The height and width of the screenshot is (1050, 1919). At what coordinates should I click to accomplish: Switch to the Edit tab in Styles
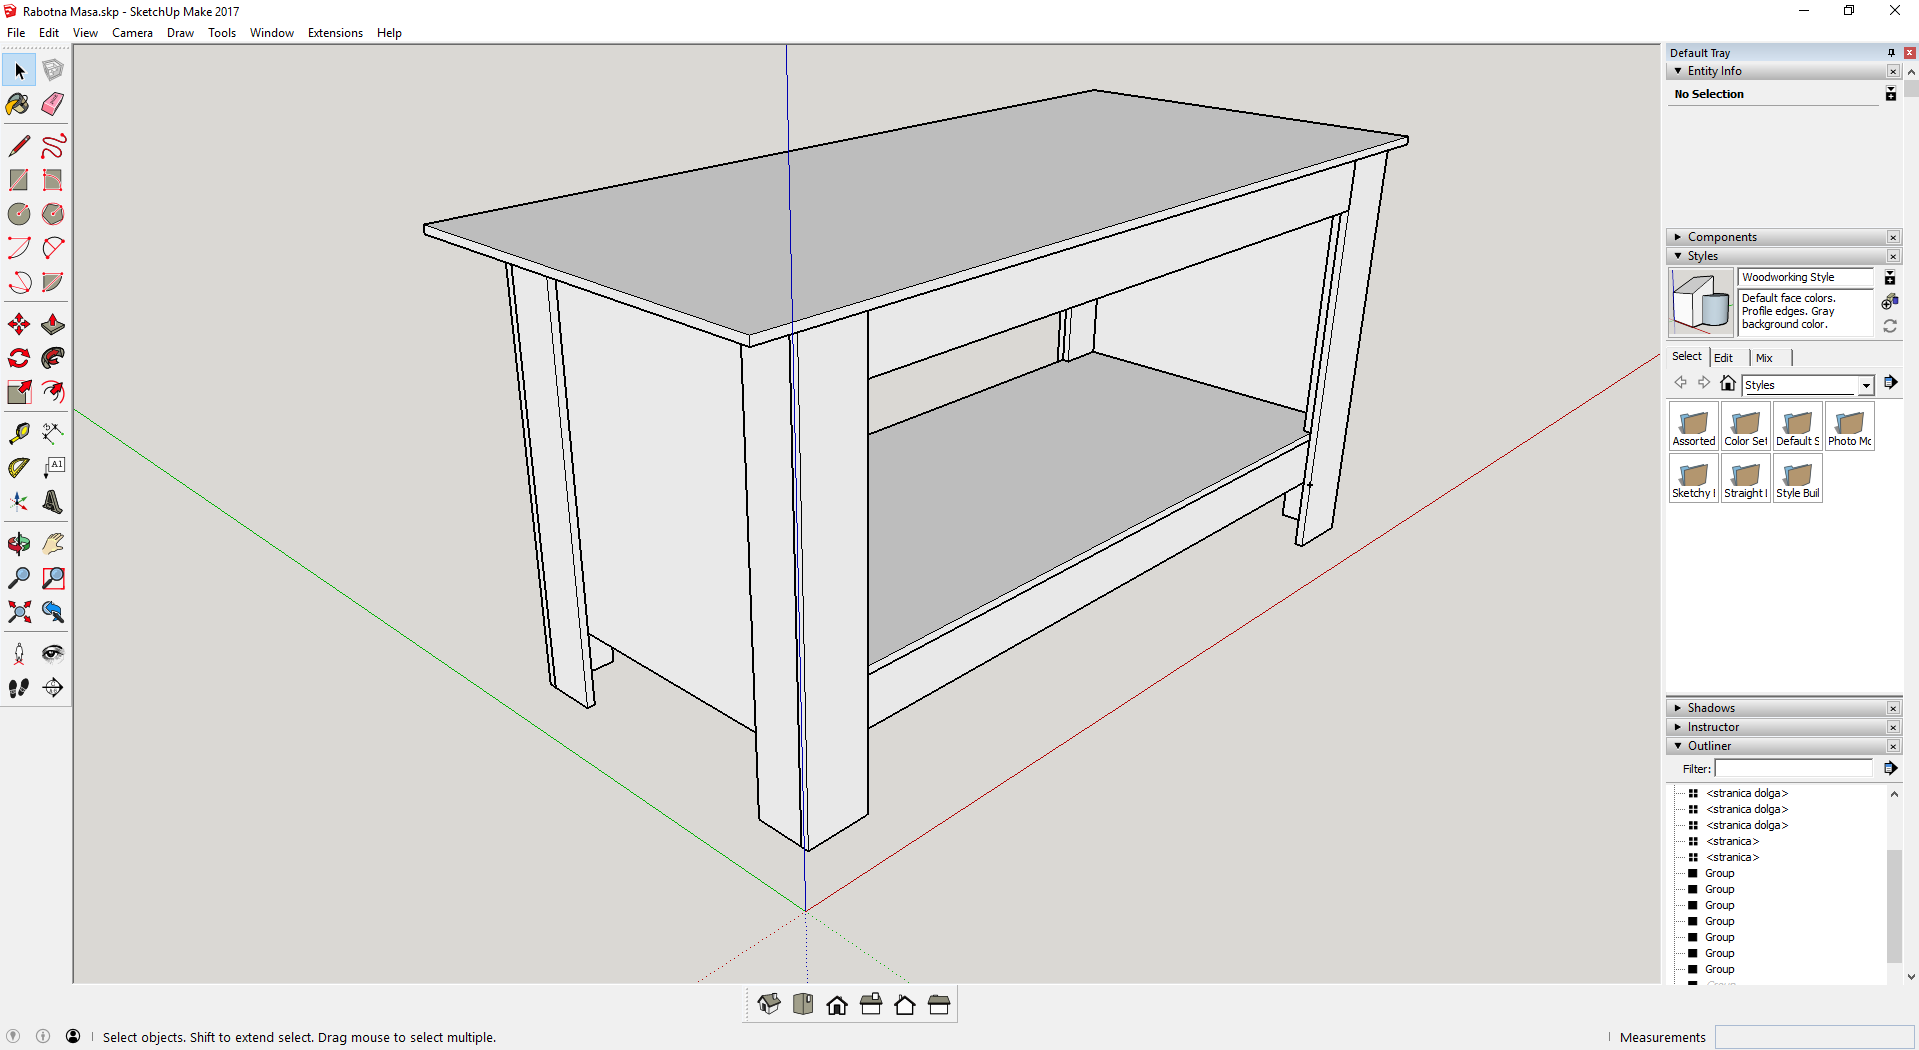click(1723, 357)
